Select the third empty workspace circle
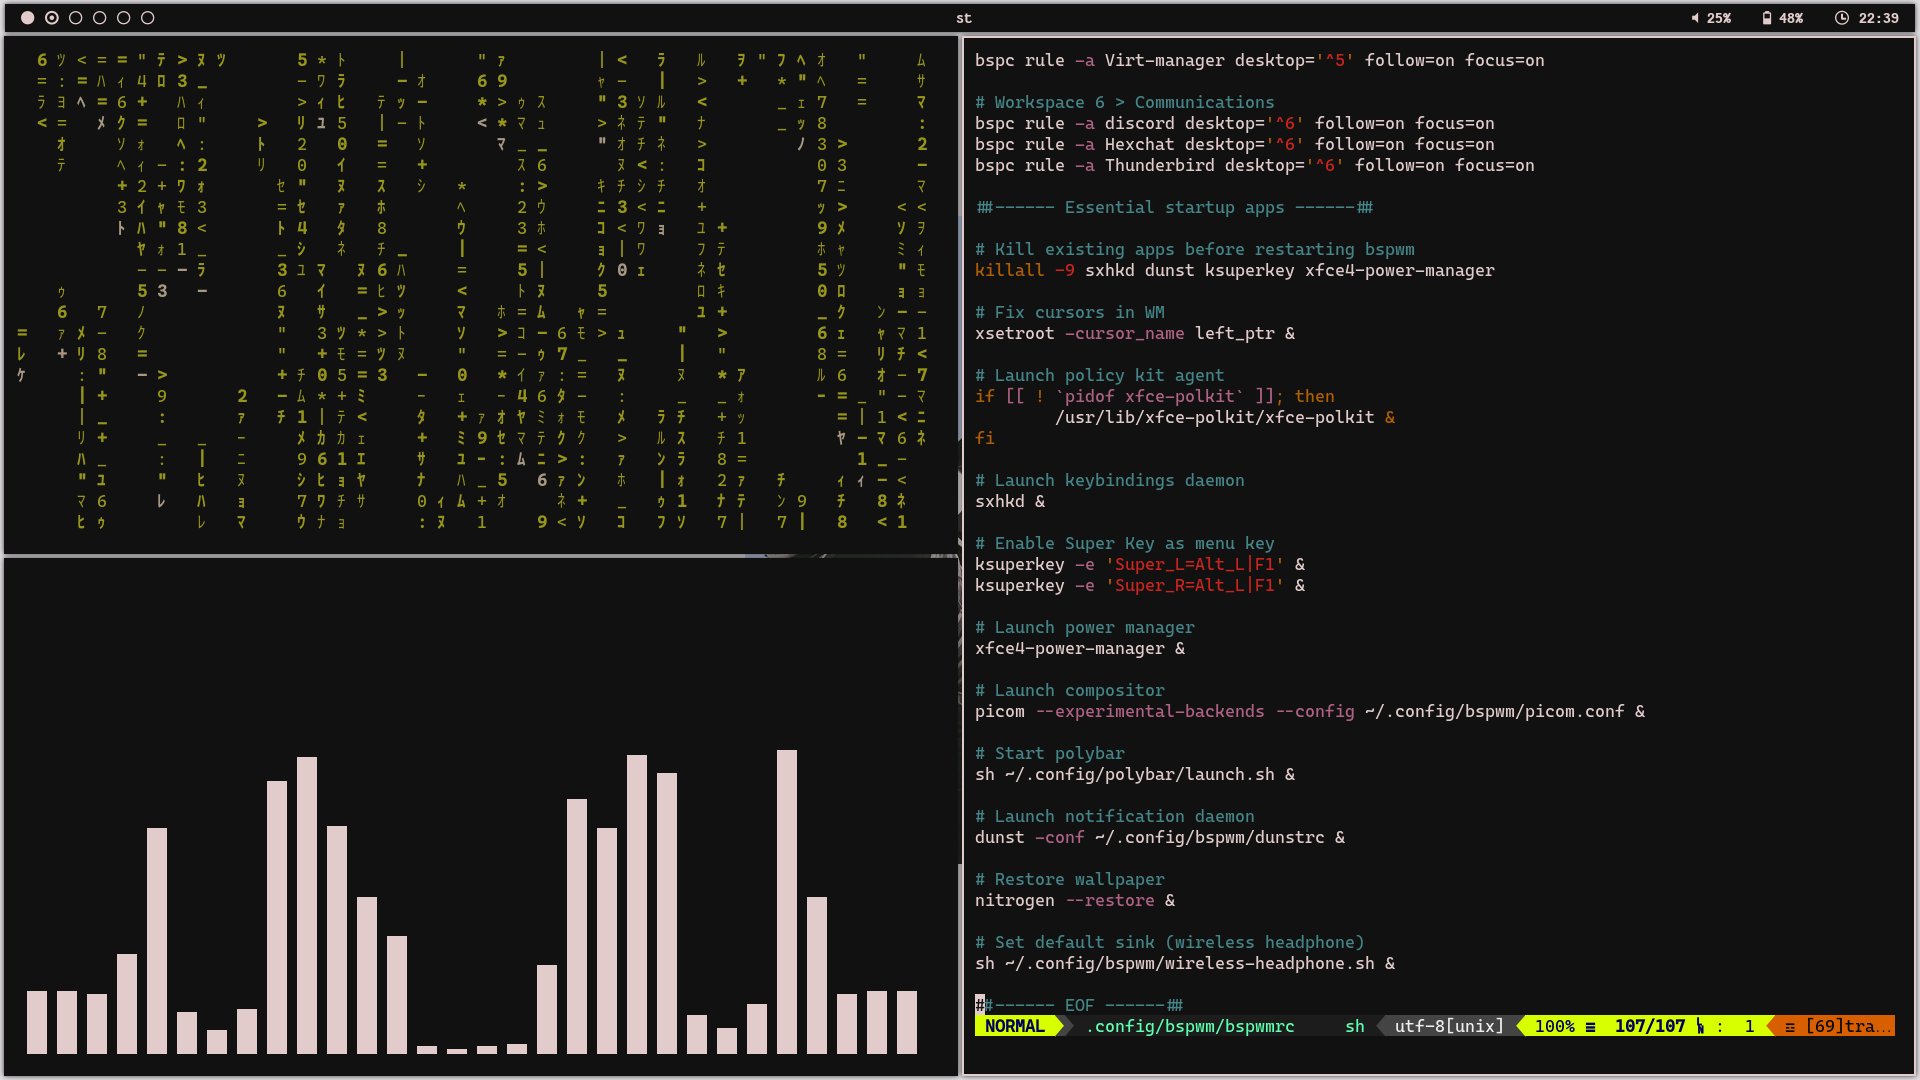Viewport: 1920px width, 1080px height. (76, 17)
